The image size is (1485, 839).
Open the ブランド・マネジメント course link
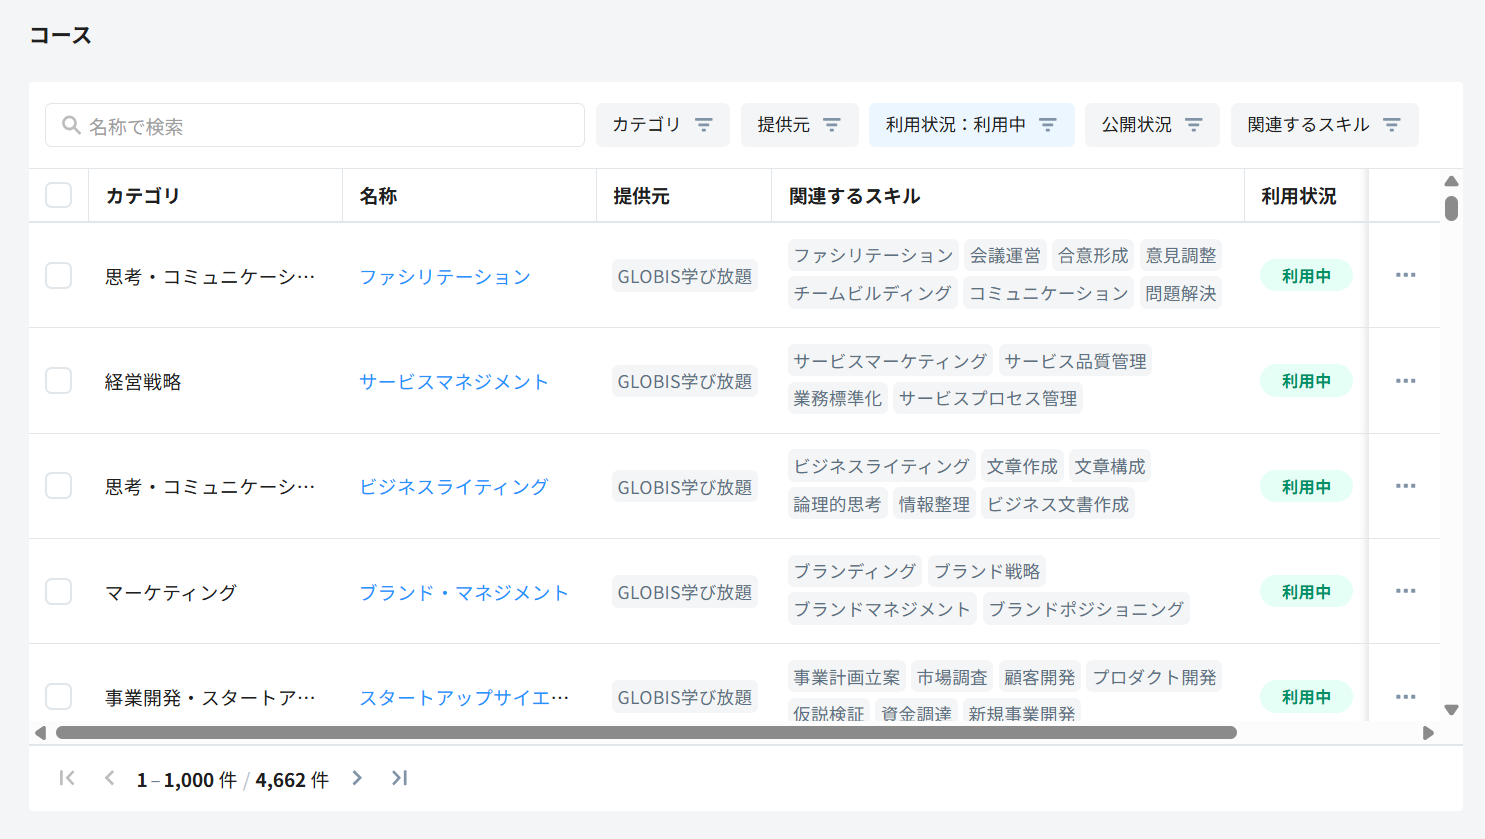click(x=463, y=592)
